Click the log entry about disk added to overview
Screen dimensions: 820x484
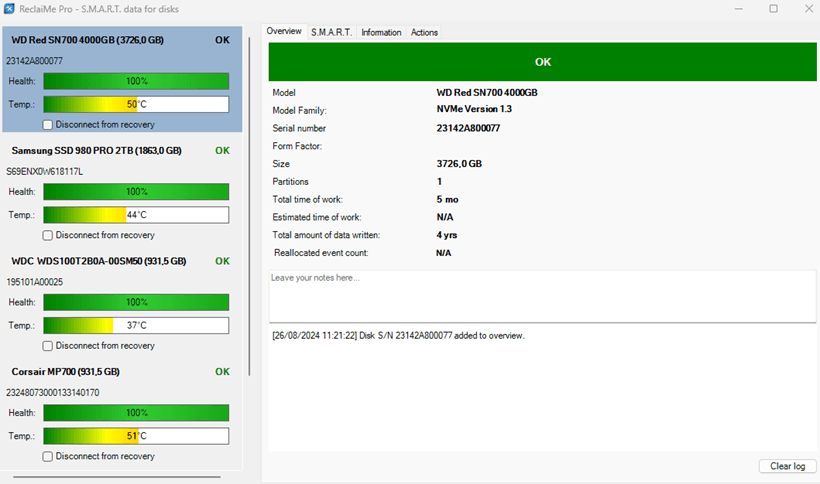(x=398, y=336)
